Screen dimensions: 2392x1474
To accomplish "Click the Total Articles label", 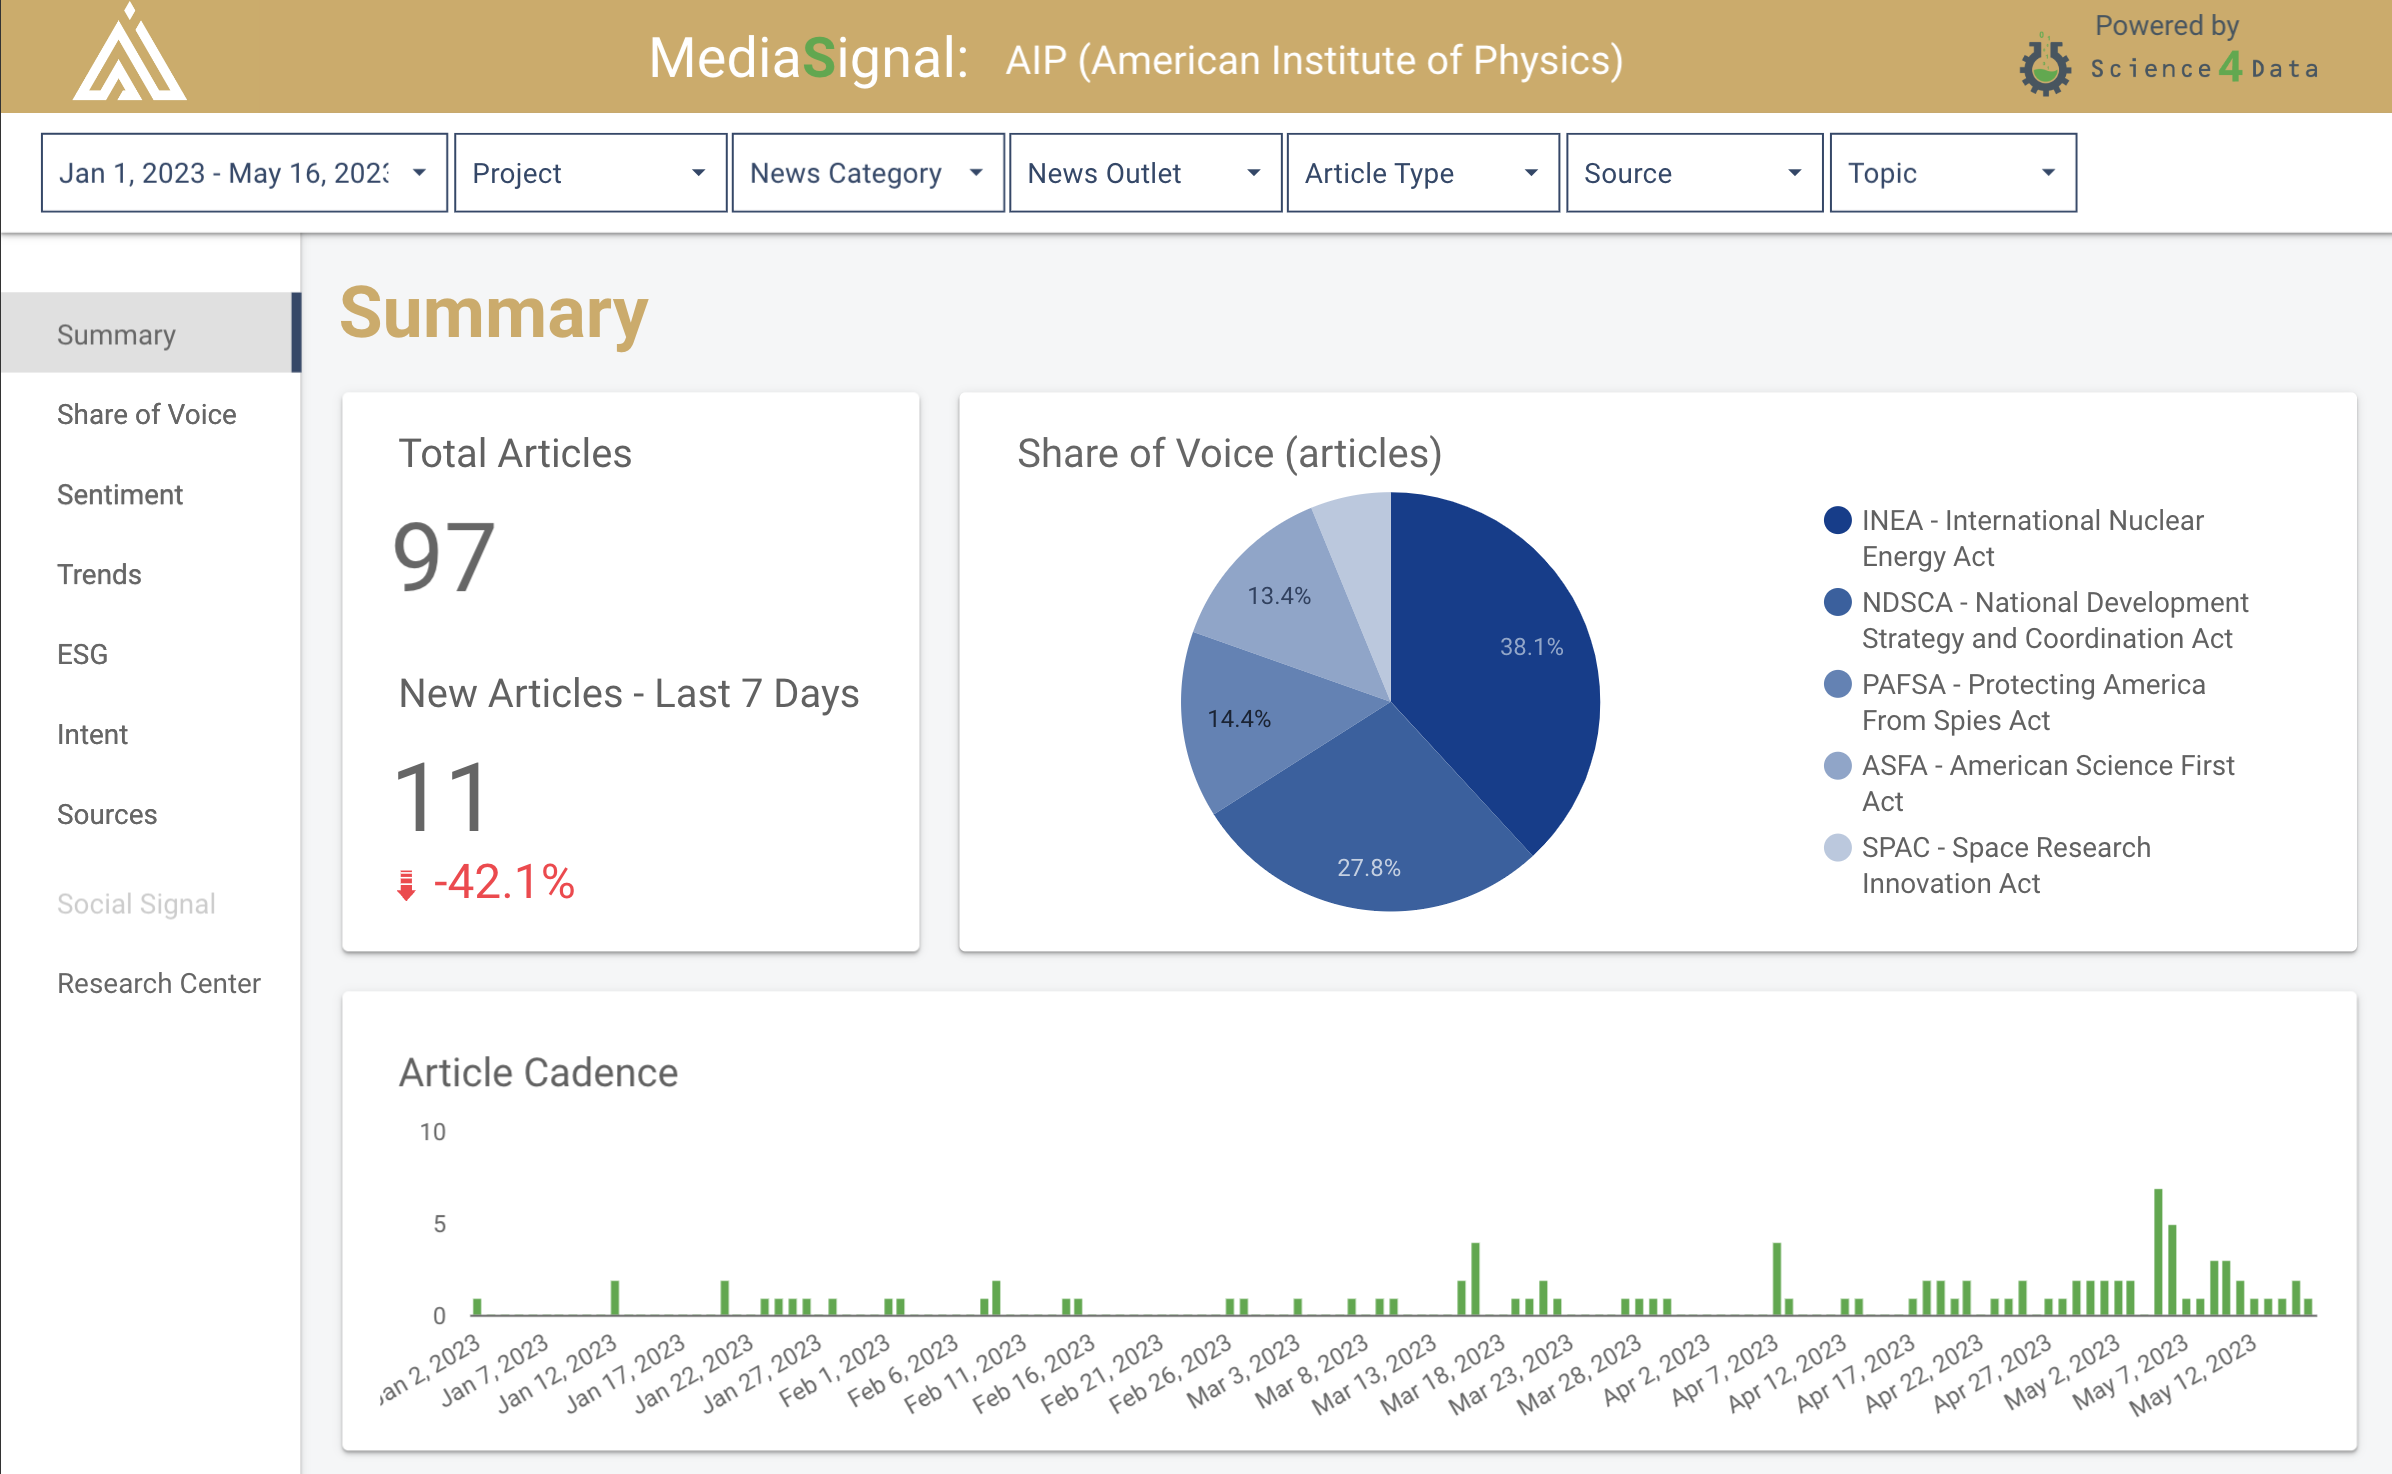I will 515,453.
